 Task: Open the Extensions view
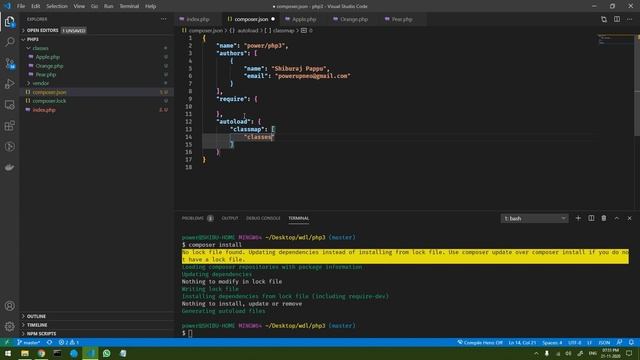(x=9, y=126)
